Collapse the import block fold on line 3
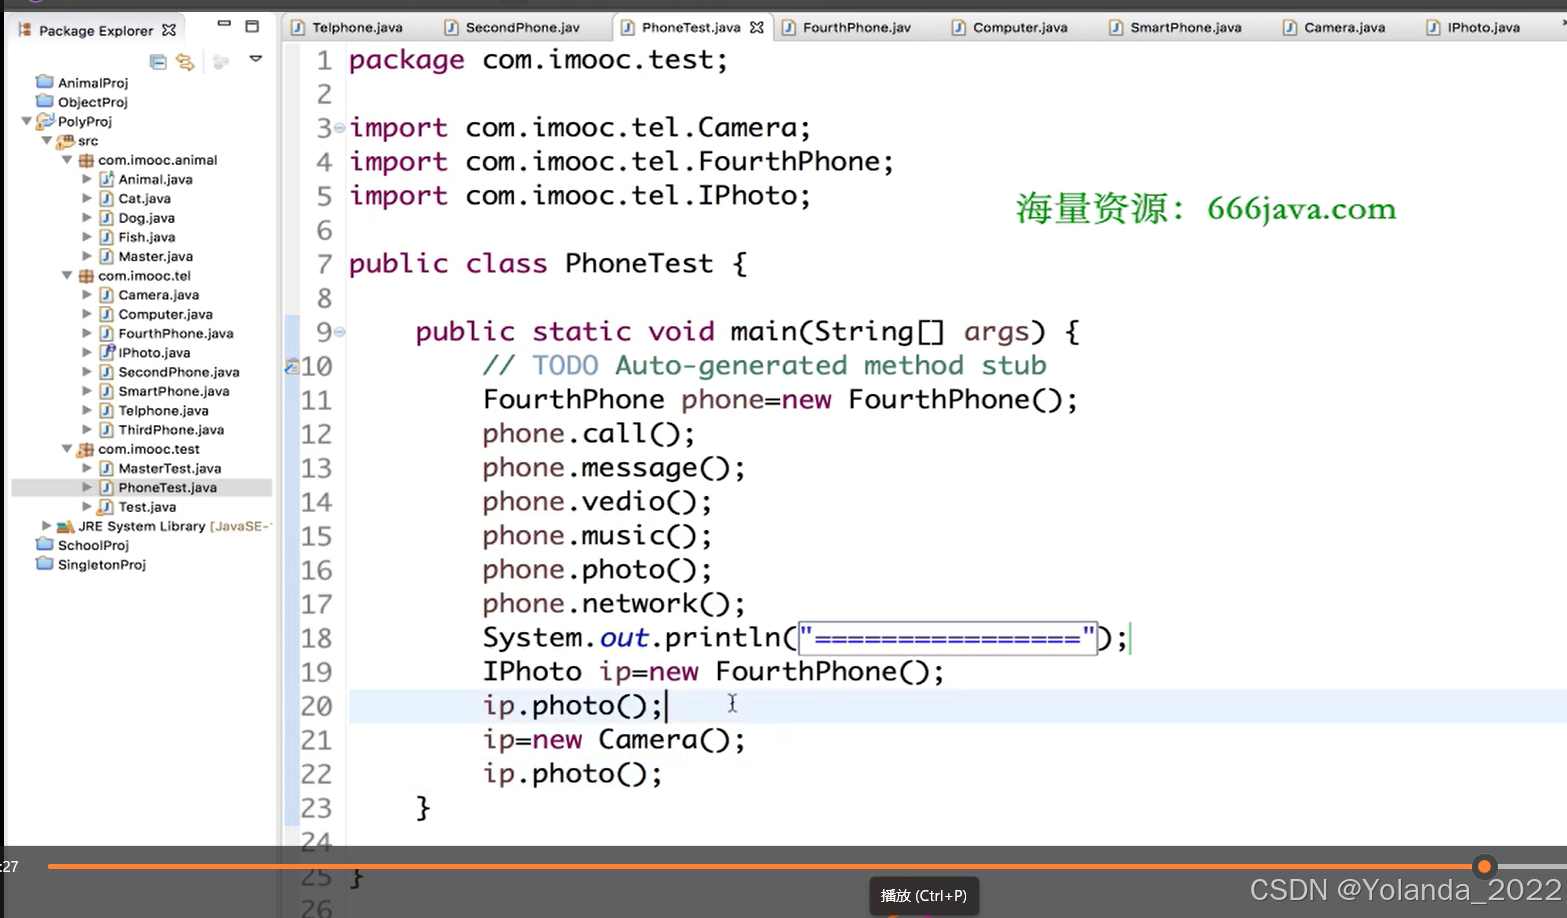Viewport: 1567px width, 918px height. click(x=340, y=128)
